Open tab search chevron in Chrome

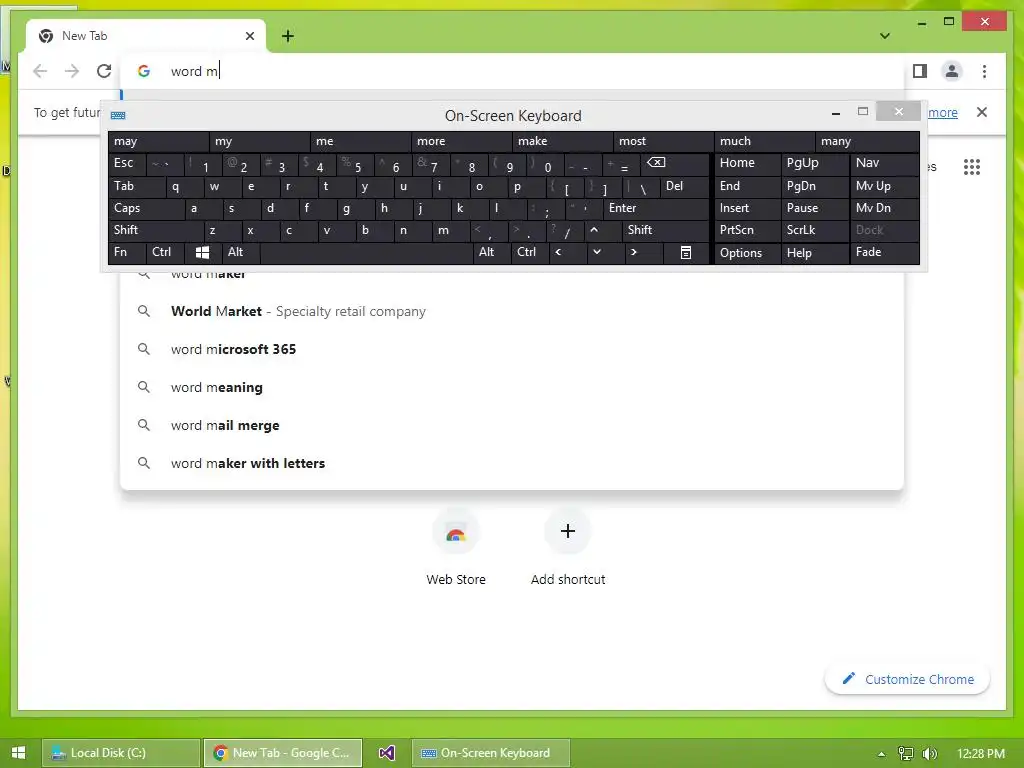click(x=885, y=36)
